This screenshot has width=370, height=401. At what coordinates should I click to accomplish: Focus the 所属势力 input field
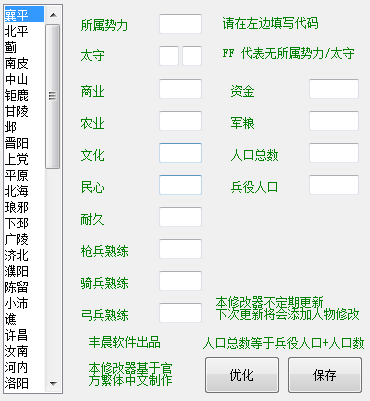(x=180, y=24)
